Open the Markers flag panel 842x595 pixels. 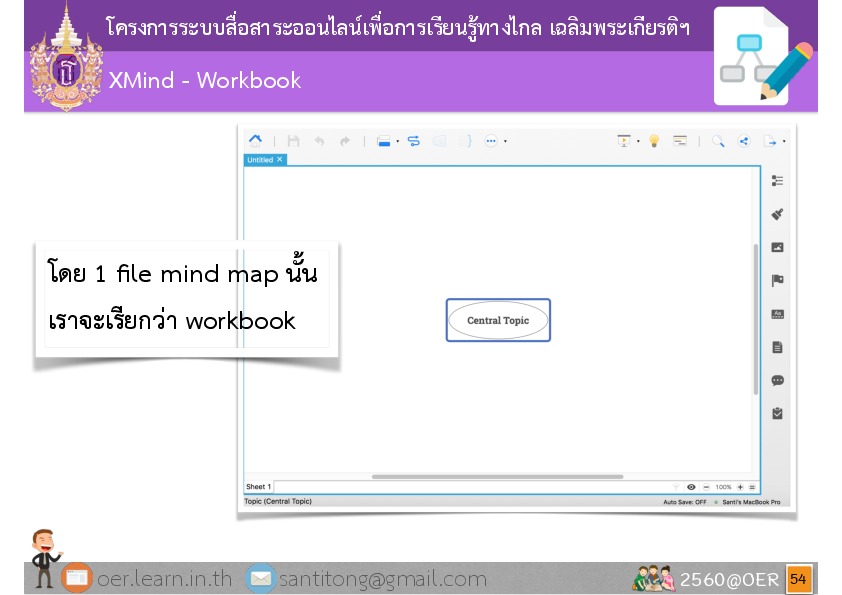(777, 281)
